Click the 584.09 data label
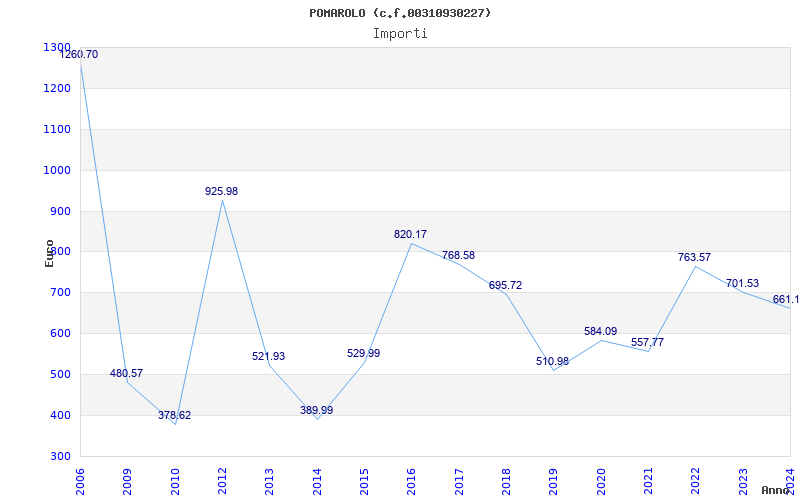Screen dimensions: 800x500 point(601,332)
